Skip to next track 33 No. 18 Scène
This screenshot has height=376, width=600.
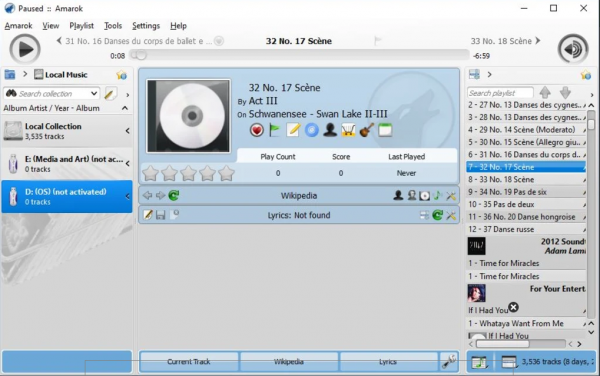coord(505,41)
